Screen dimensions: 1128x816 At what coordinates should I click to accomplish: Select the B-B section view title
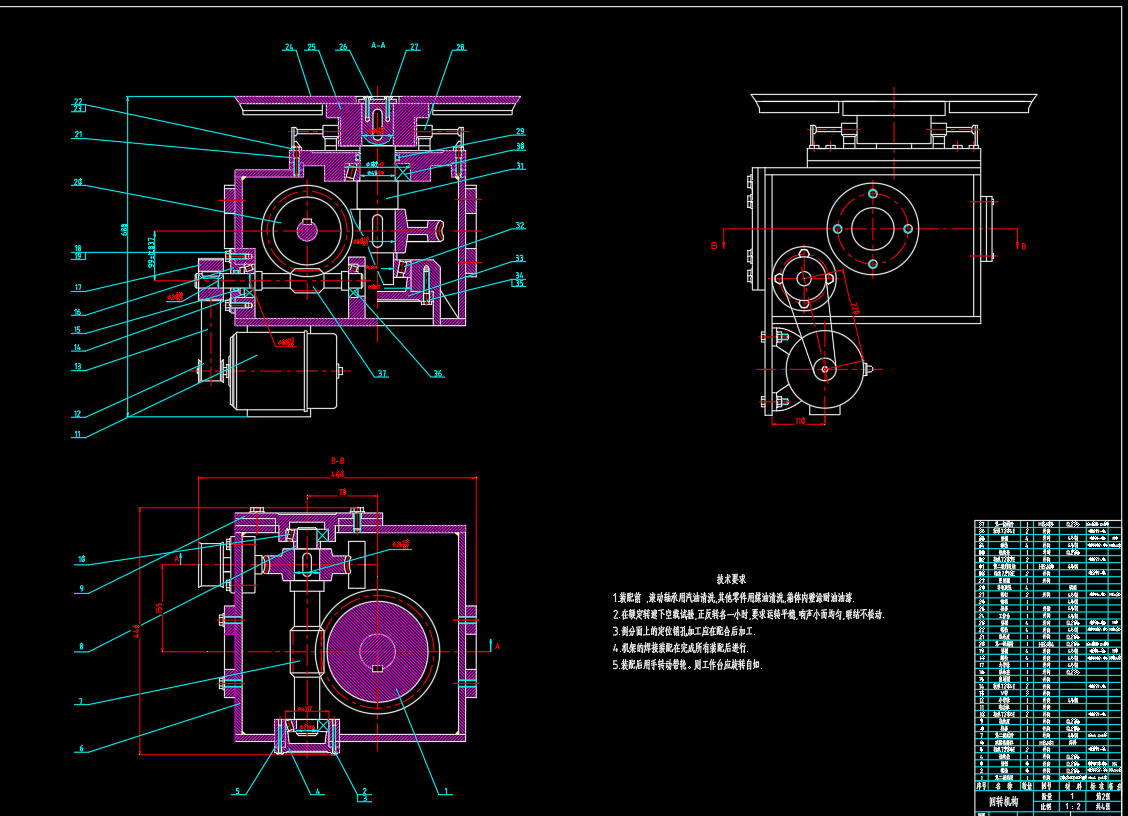pyautogui.click(x=337, y=461)
